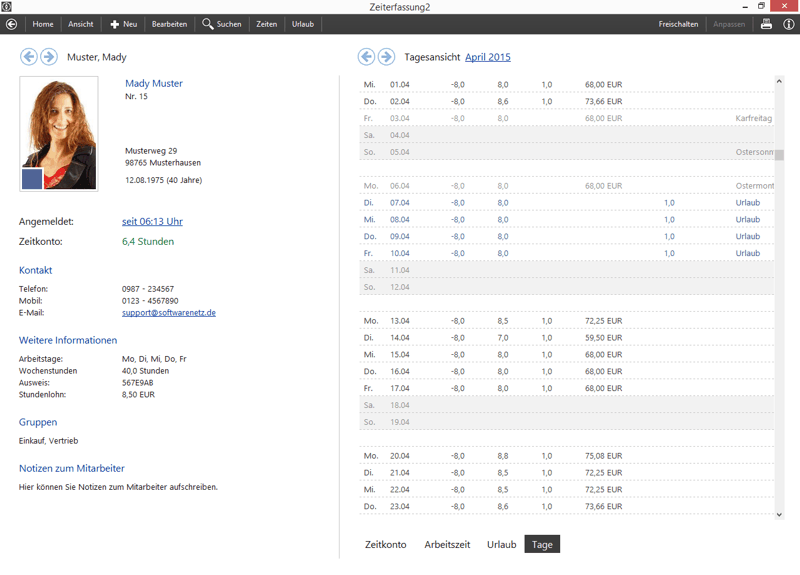The image size is (800, 575).
Task: Open the Suchen search tool
Action: [x=221, y=24]
